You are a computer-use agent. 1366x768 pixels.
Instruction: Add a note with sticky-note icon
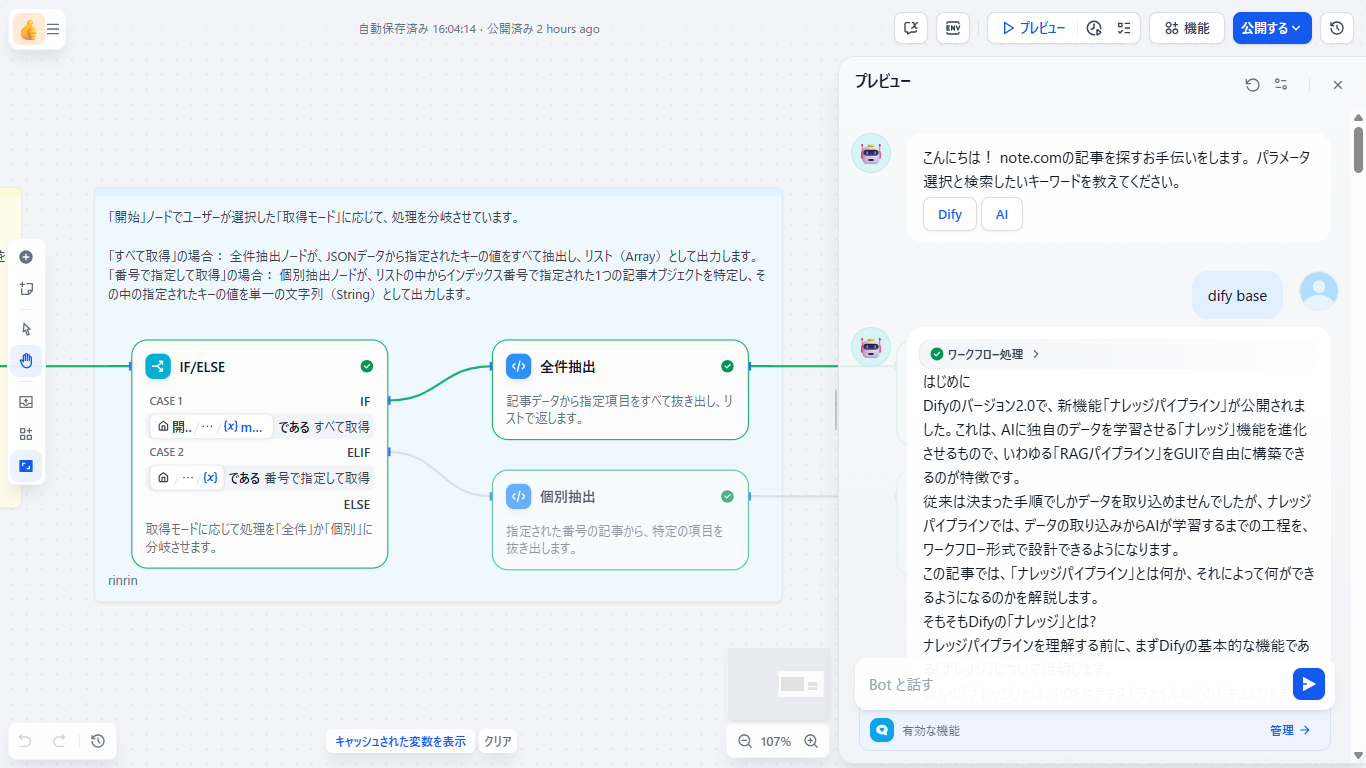pos(26,289)
